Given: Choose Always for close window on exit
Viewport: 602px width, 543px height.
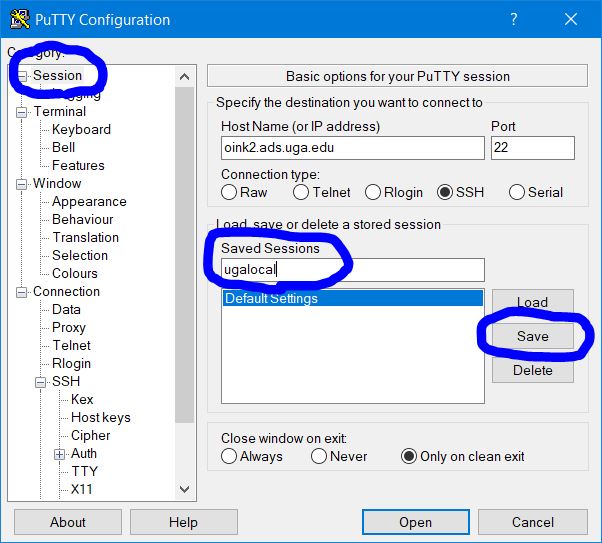Looking at the screenshot, I should click(229, 456).
